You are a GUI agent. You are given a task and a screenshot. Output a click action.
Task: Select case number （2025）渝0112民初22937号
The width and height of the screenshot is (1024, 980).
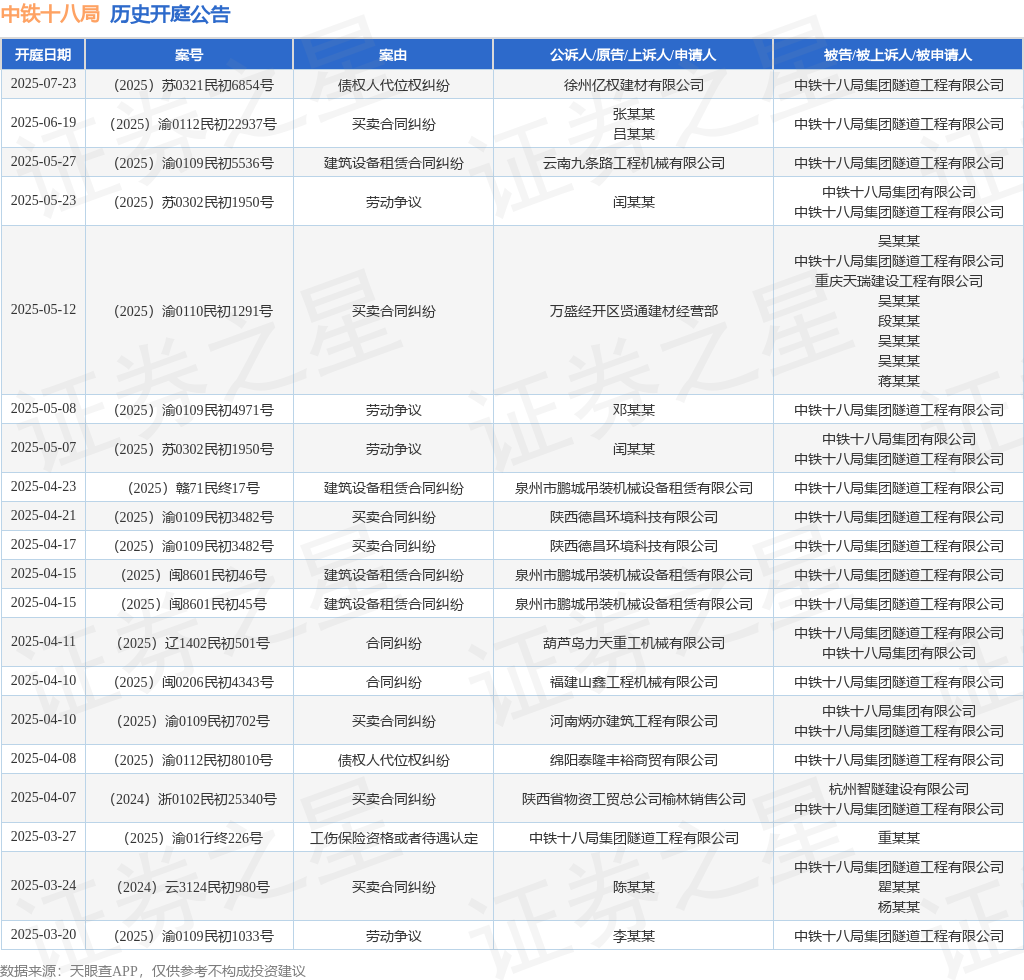[189, 124]
